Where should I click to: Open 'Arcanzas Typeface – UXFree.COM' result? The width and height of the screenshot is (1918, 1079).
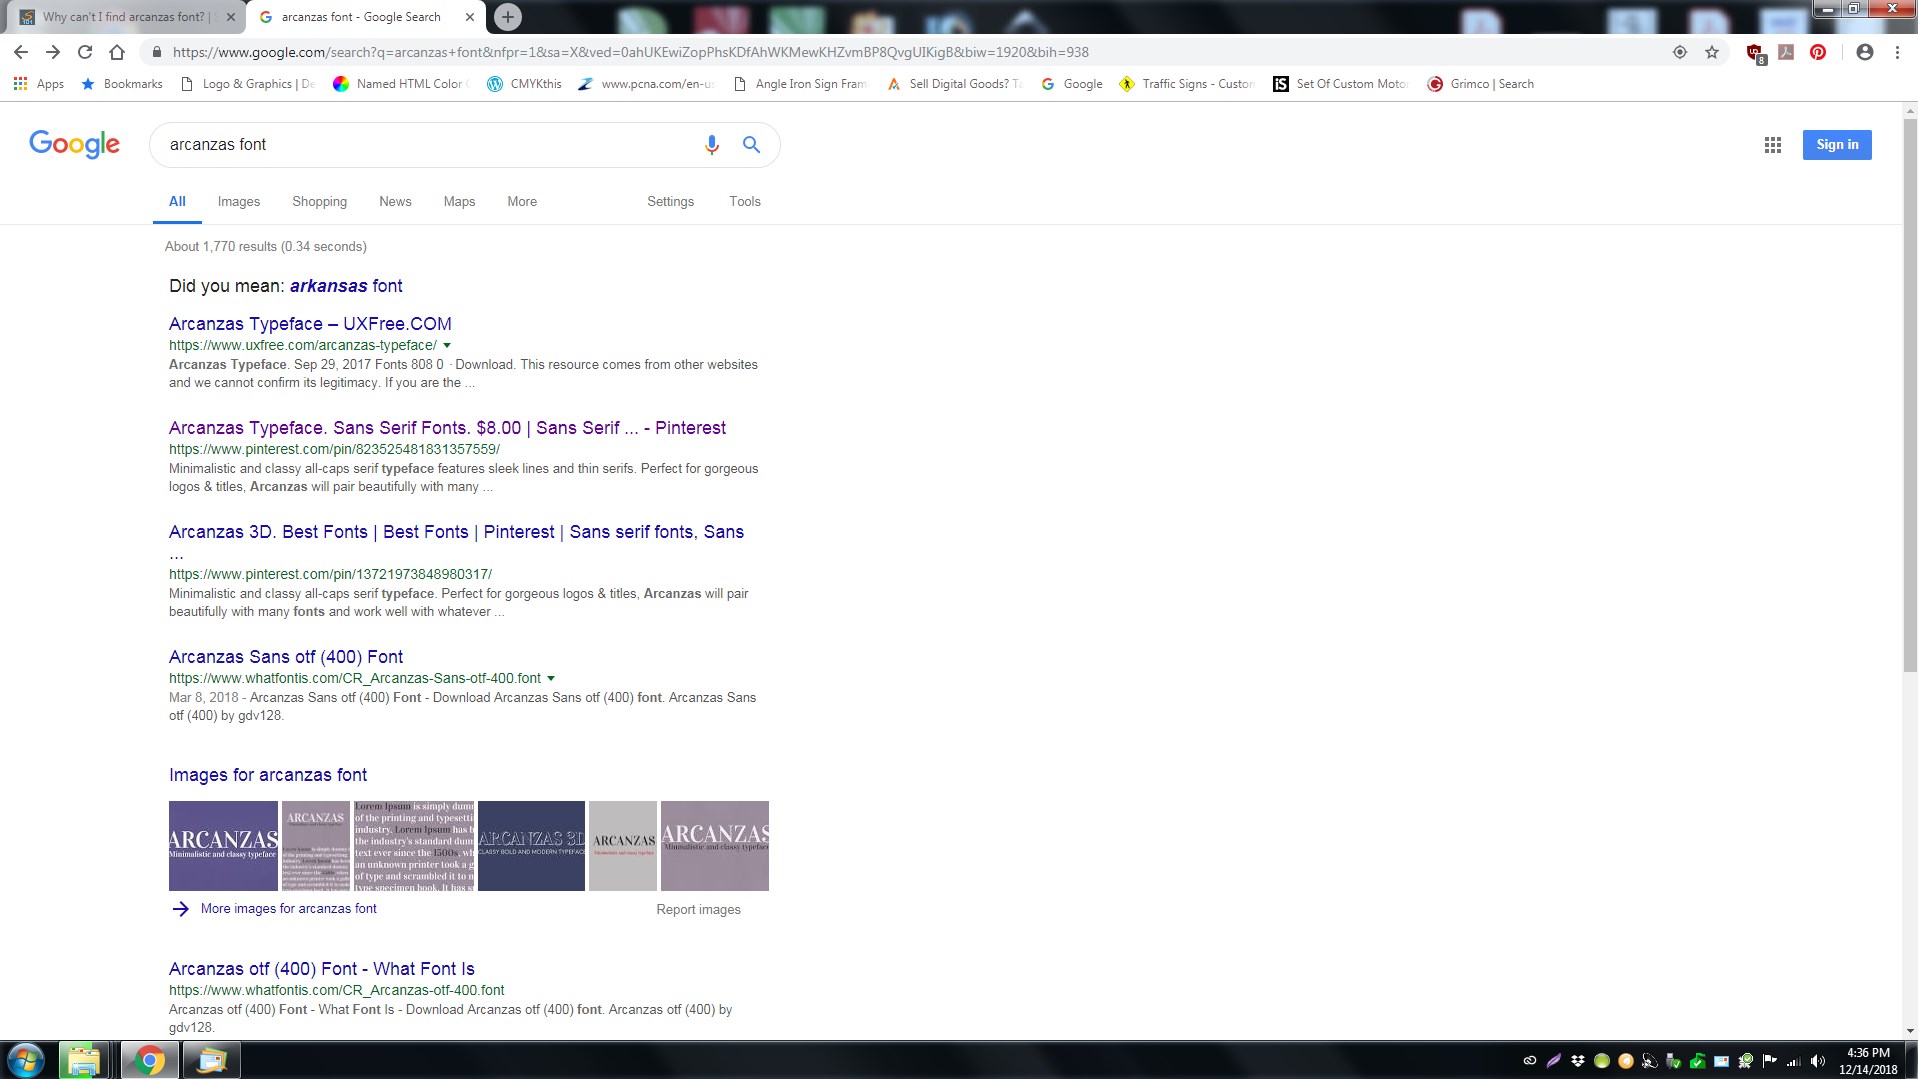tap(310, 324)
